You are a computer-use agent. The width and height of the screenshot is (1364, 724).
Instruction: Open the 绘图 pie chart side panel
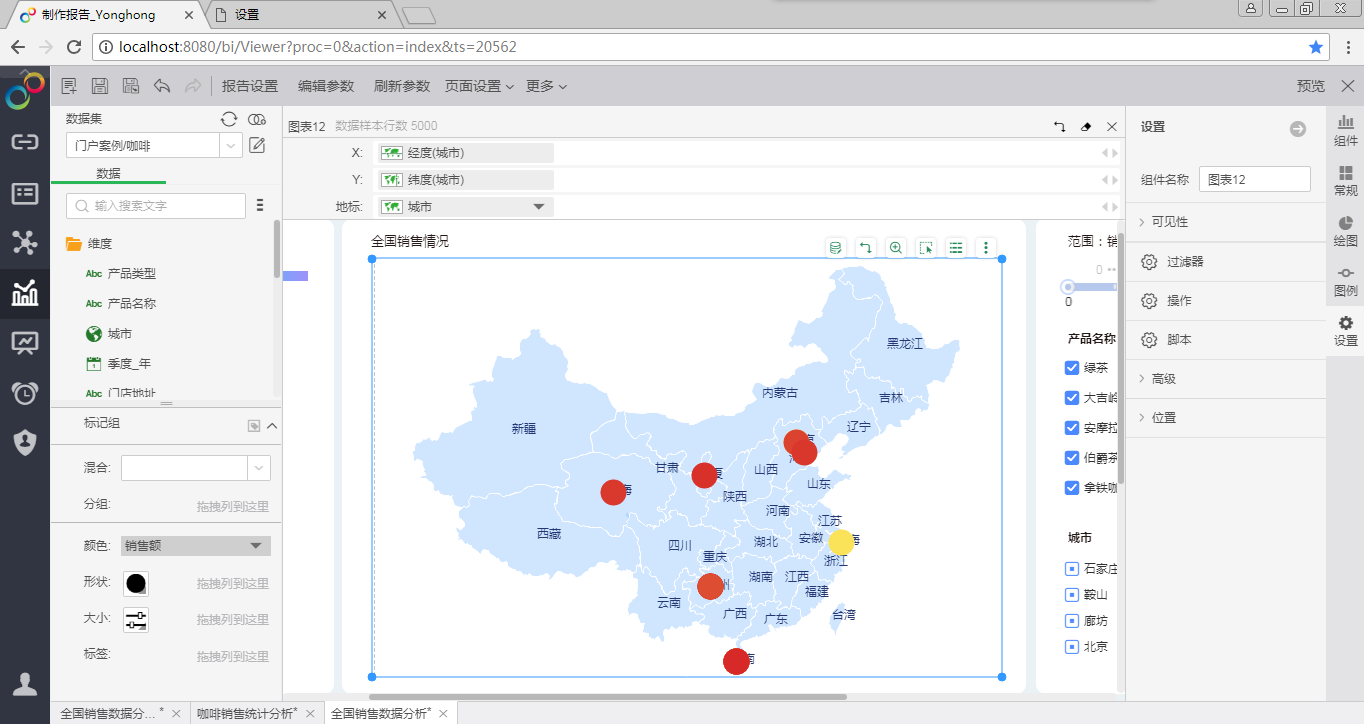1345,230
